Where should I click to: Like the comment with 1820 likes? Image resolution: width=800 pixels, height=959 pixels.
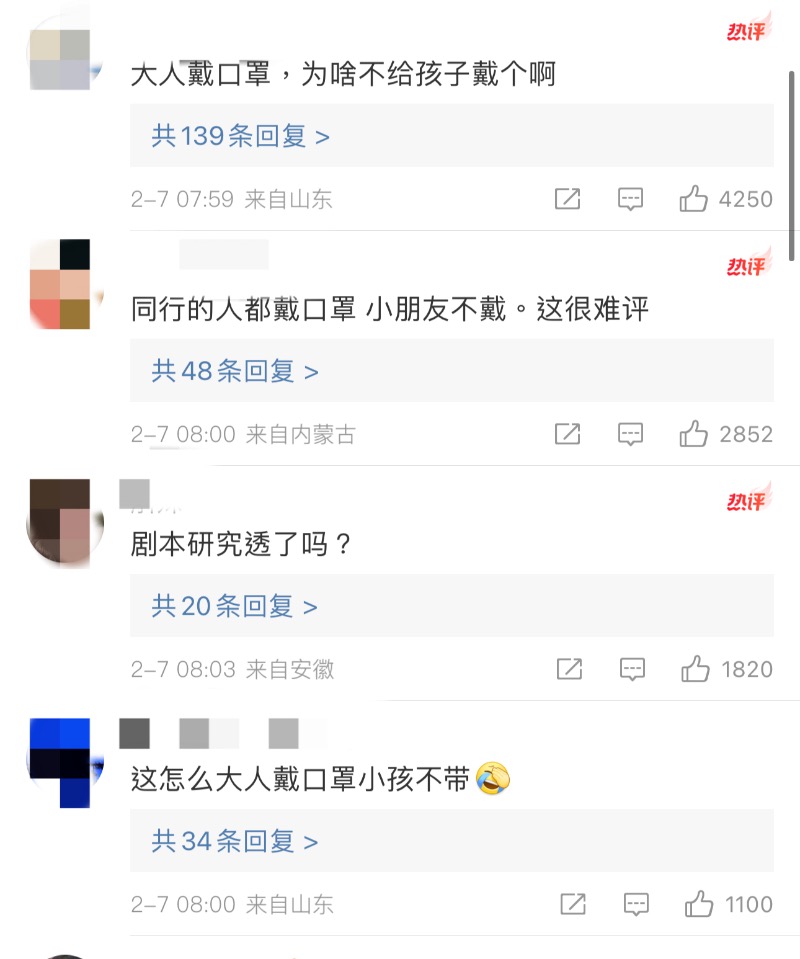[695, 668]
